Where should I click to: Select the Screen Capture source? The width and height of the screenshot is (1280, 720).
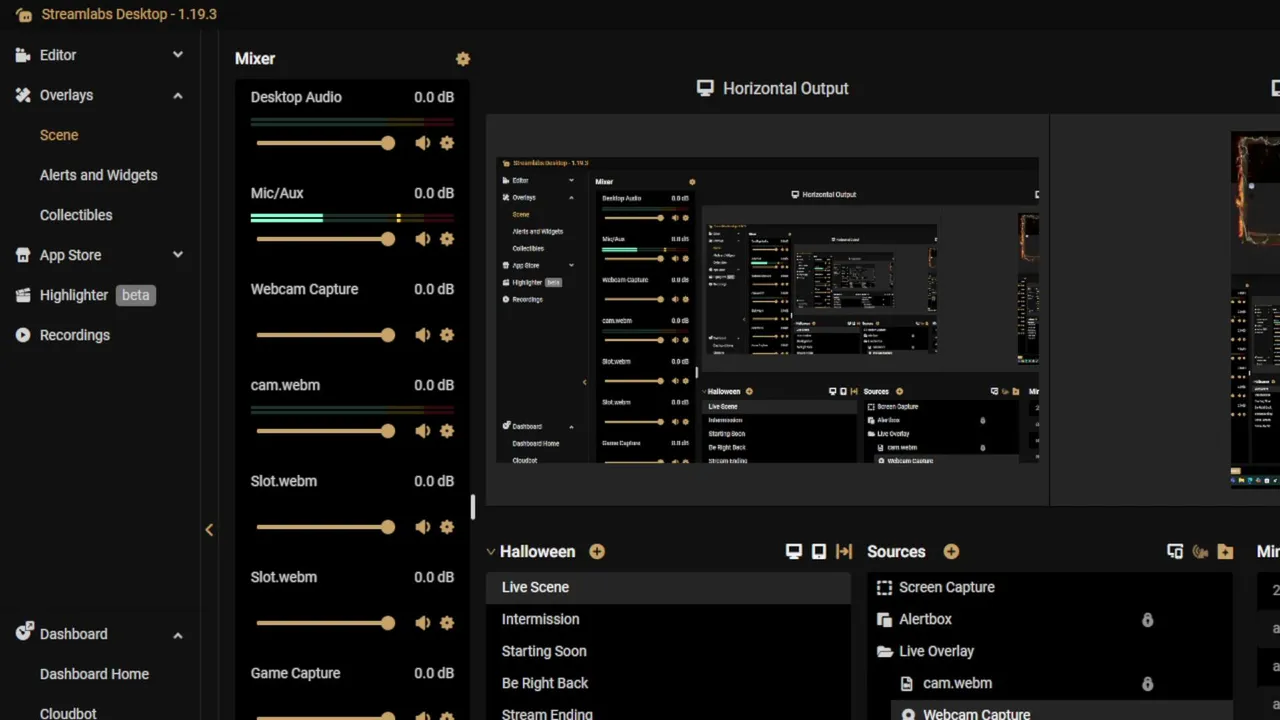tap(1050, 587)
